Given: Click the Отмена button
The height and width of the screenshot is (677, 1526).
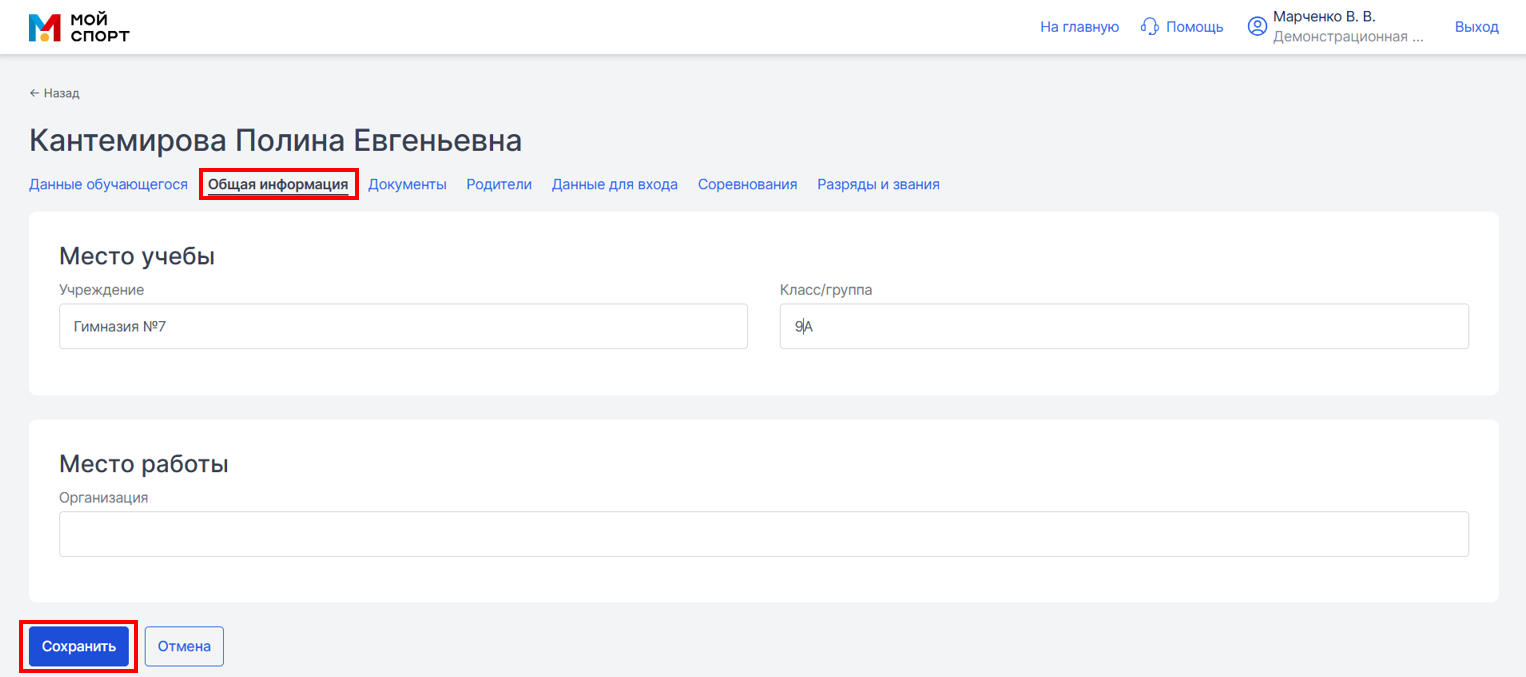Looking at the screenshot, I should pos(184,646).
